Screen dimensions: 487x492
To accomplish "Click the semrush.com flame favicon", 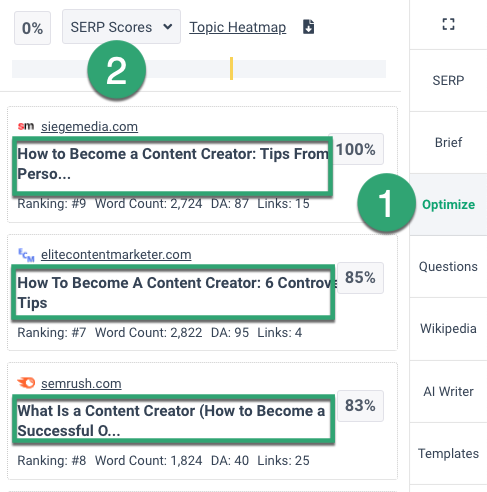I will [26, 383].
